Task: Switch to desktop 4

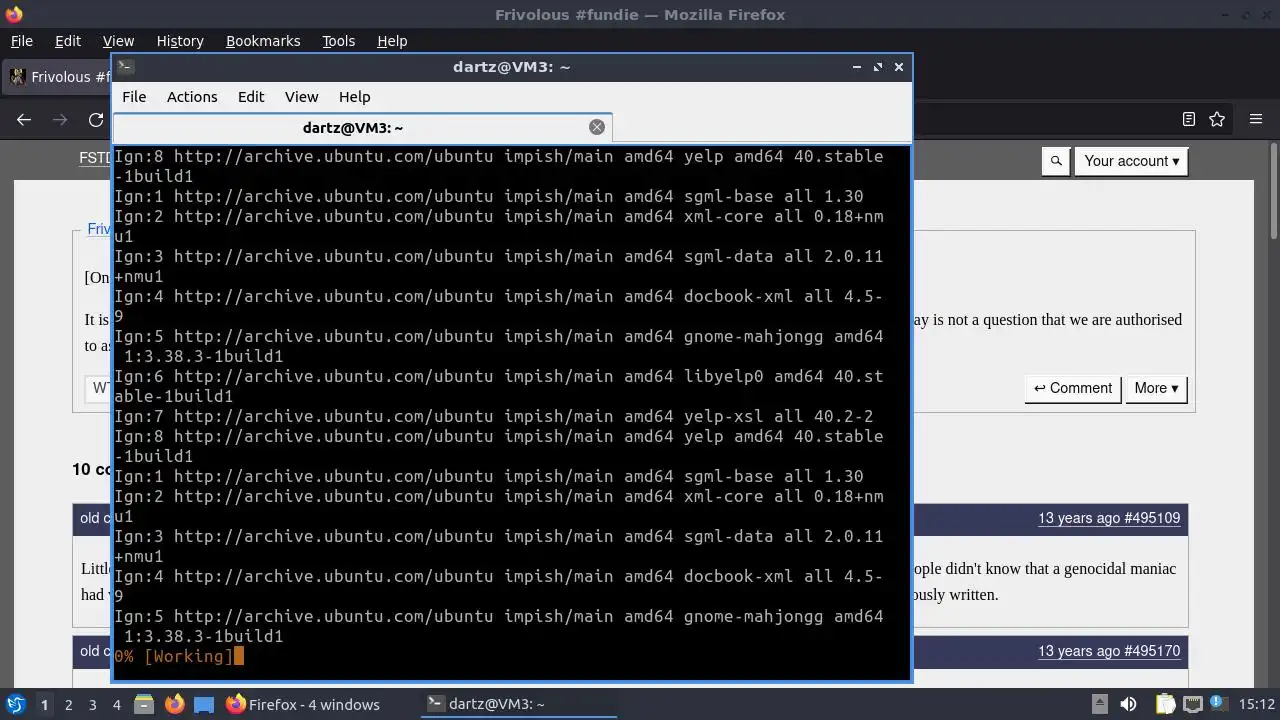Action: pyautogui.click(x=116, y=705)
